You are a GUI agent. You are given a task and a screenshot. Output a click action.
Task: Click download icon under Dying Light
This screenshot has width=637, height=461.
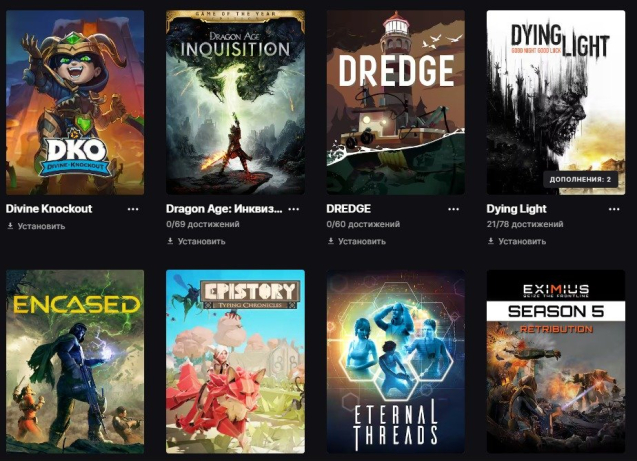point(491,241)
